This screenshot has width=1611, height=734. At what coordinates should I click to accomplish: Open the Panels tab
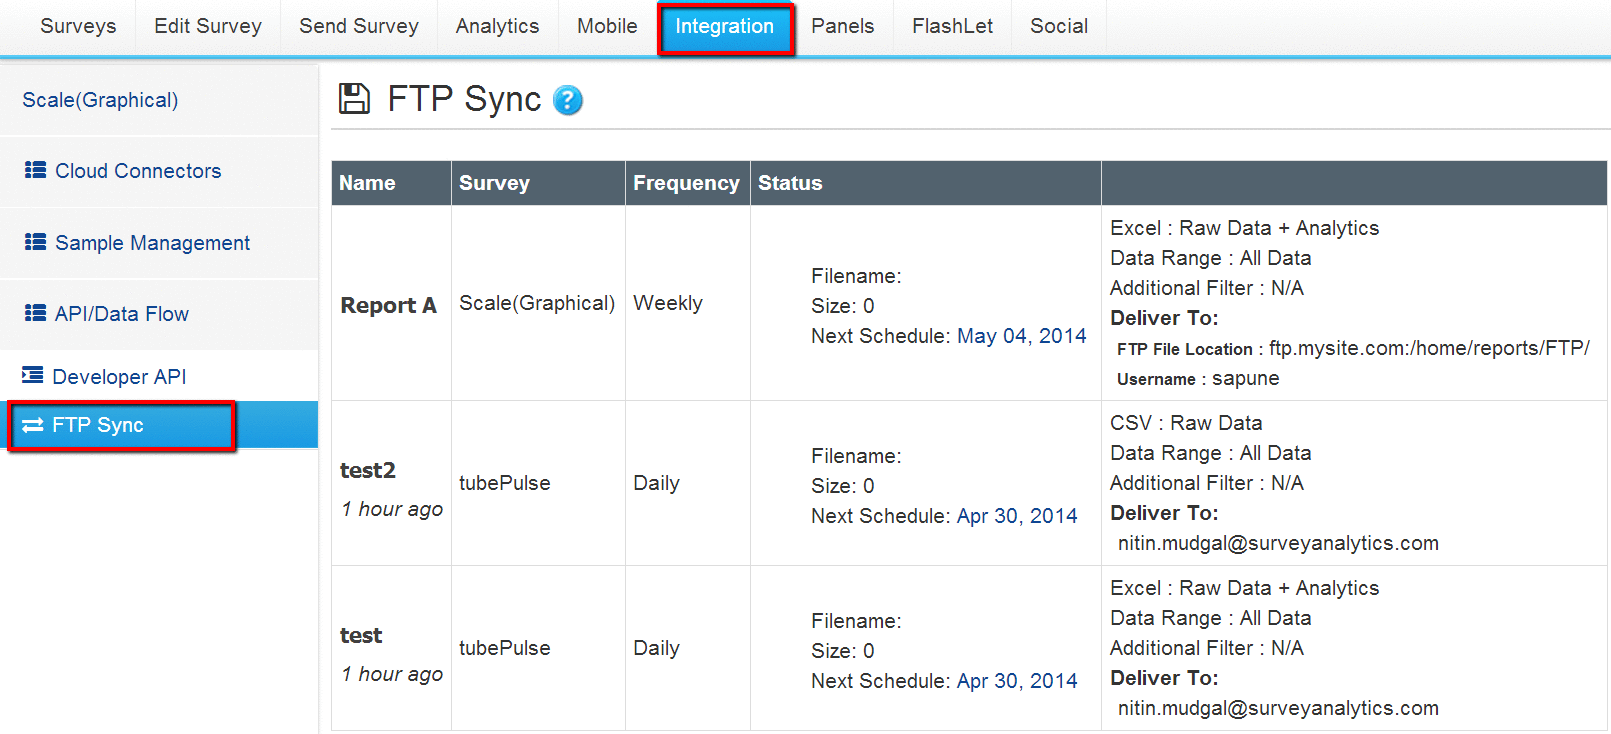click(842, 26)
